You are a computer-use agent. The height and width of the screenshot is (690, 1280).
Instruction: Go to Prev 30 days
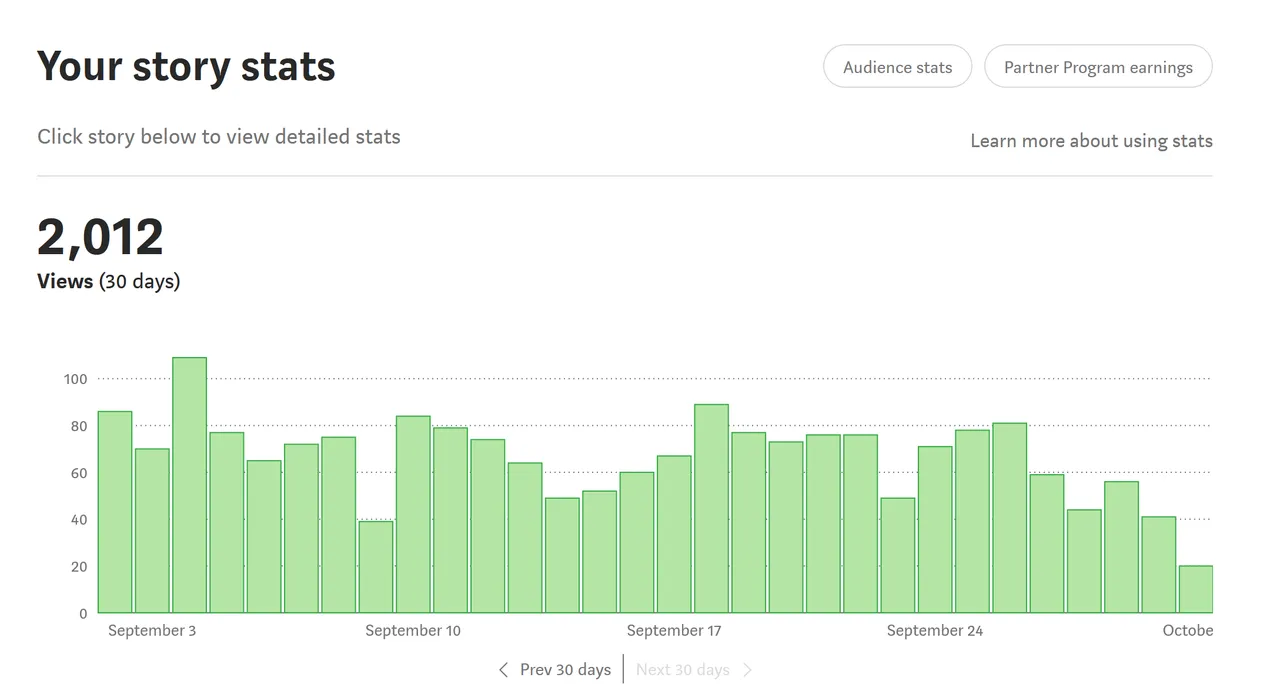[x=565, y=670]
